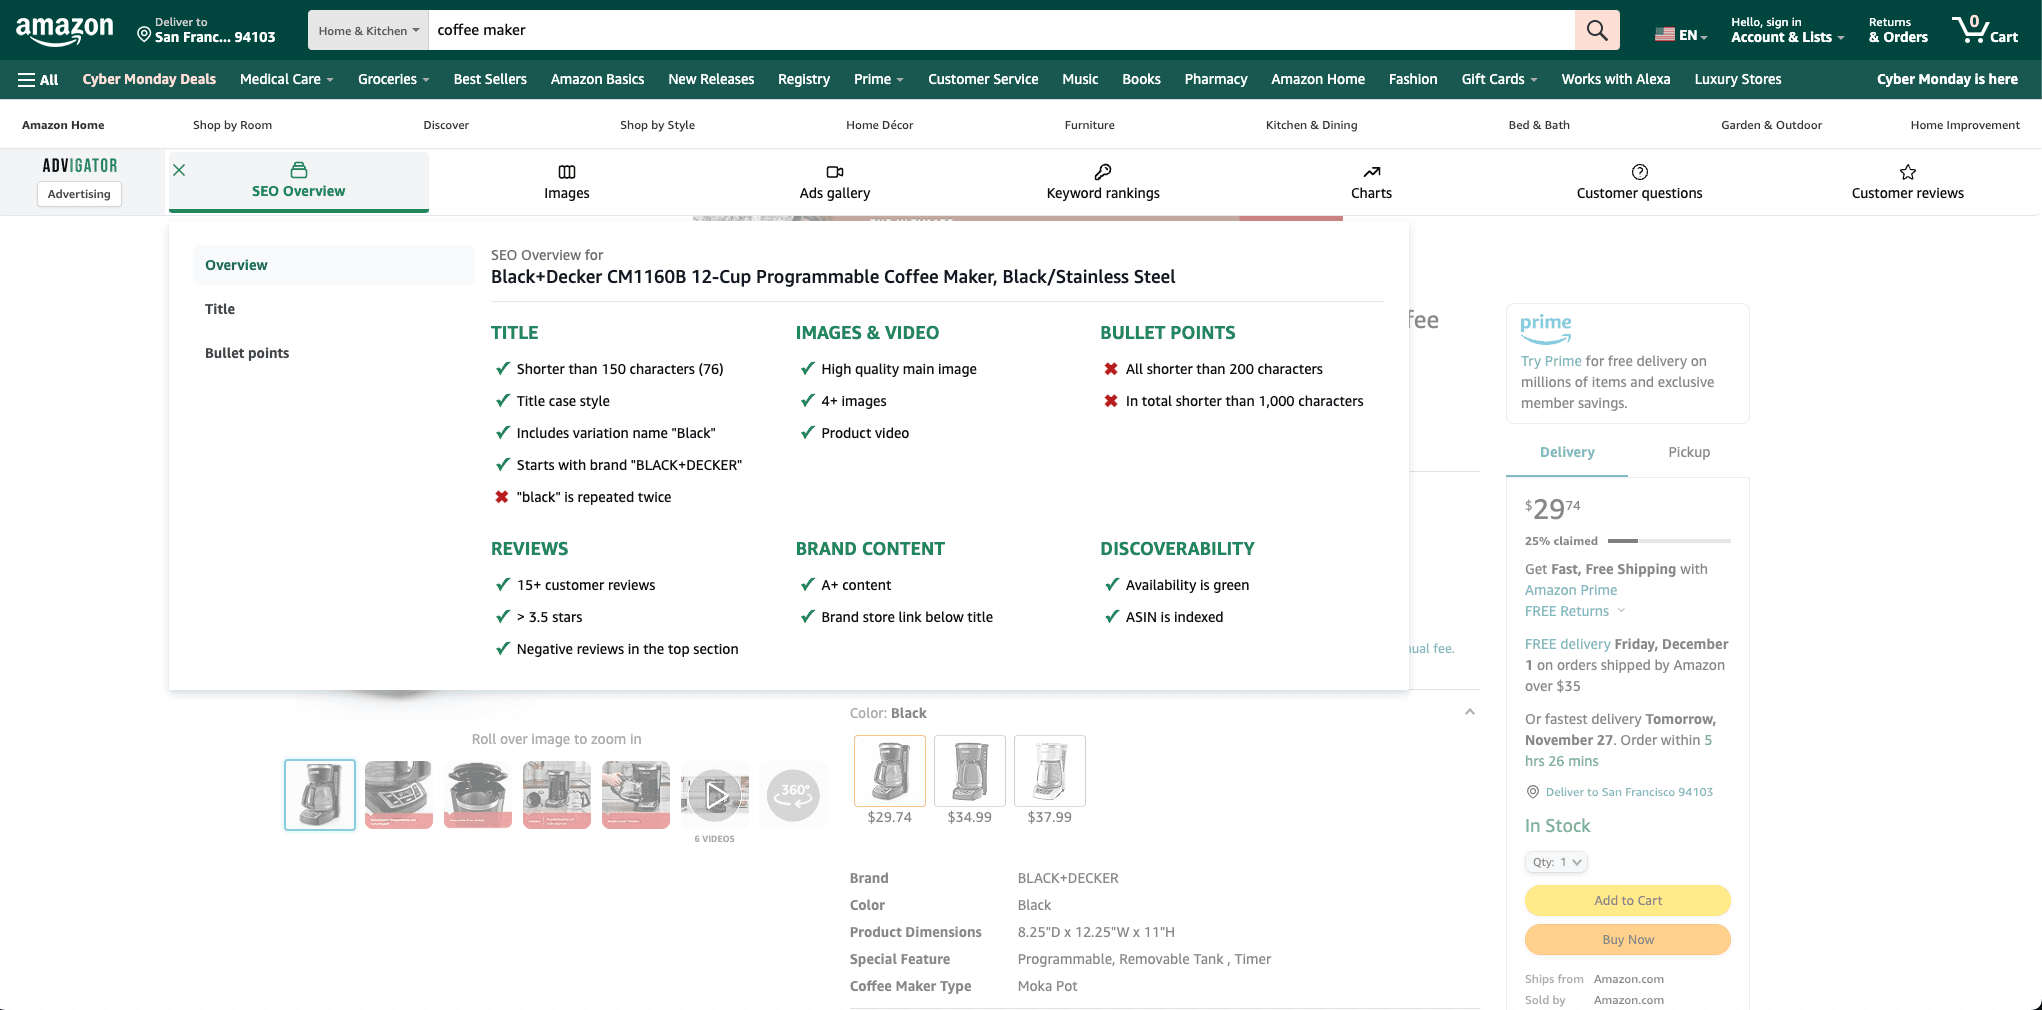Click the Amazon logo
Screen dimensions: 2042x1010
(x=65, y=31)
